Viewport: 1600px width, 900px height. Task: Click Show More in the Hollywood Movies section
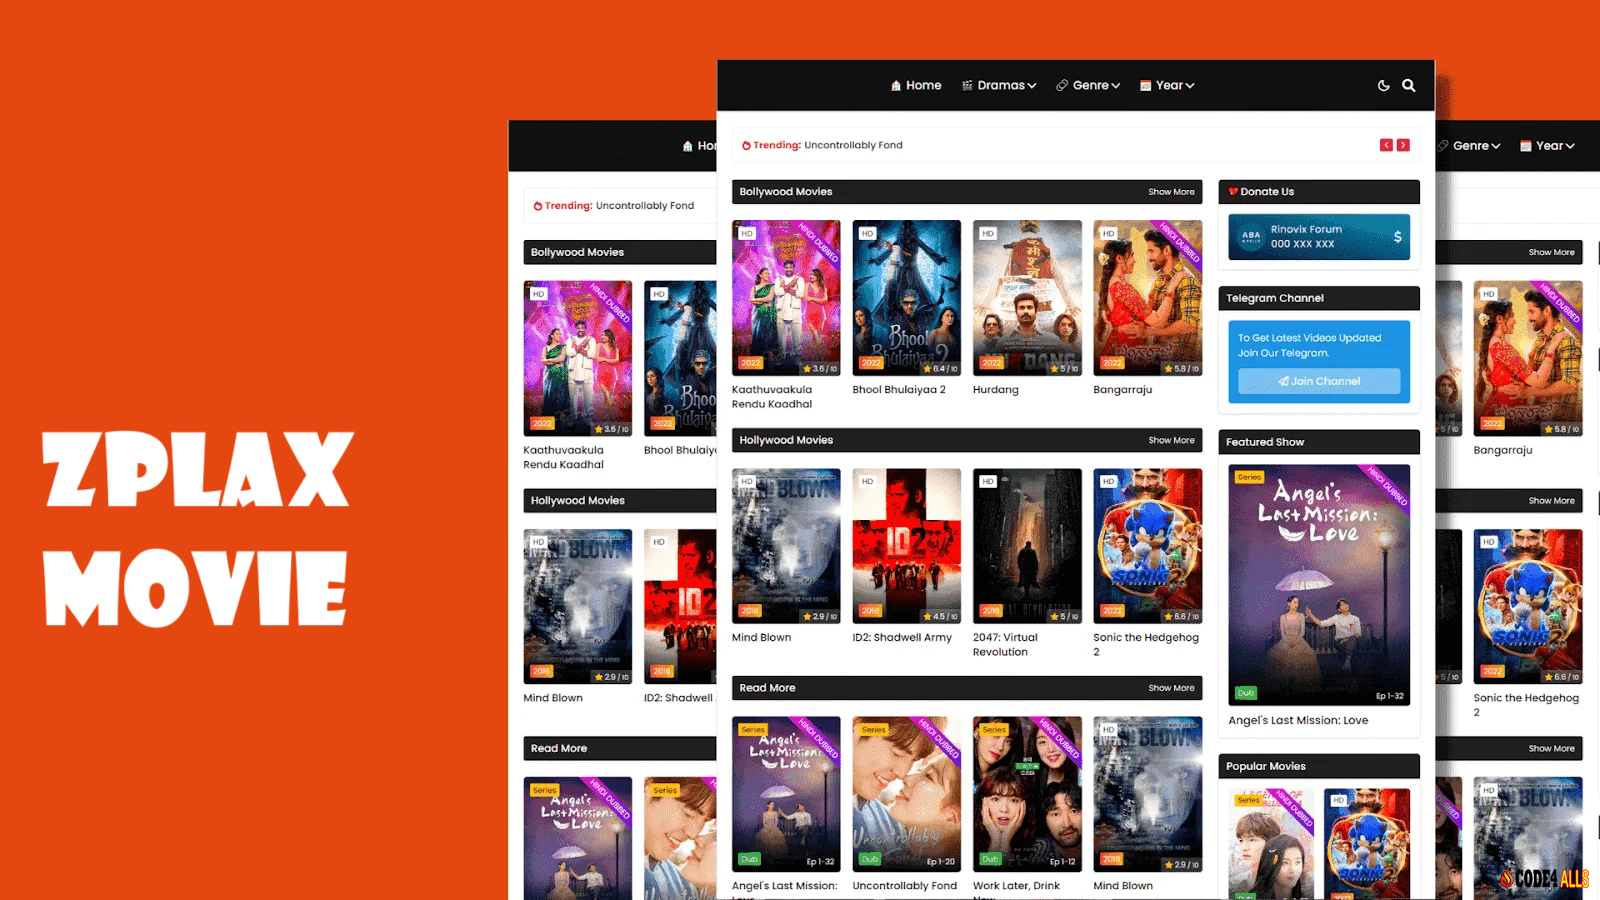pos(1171,440)
